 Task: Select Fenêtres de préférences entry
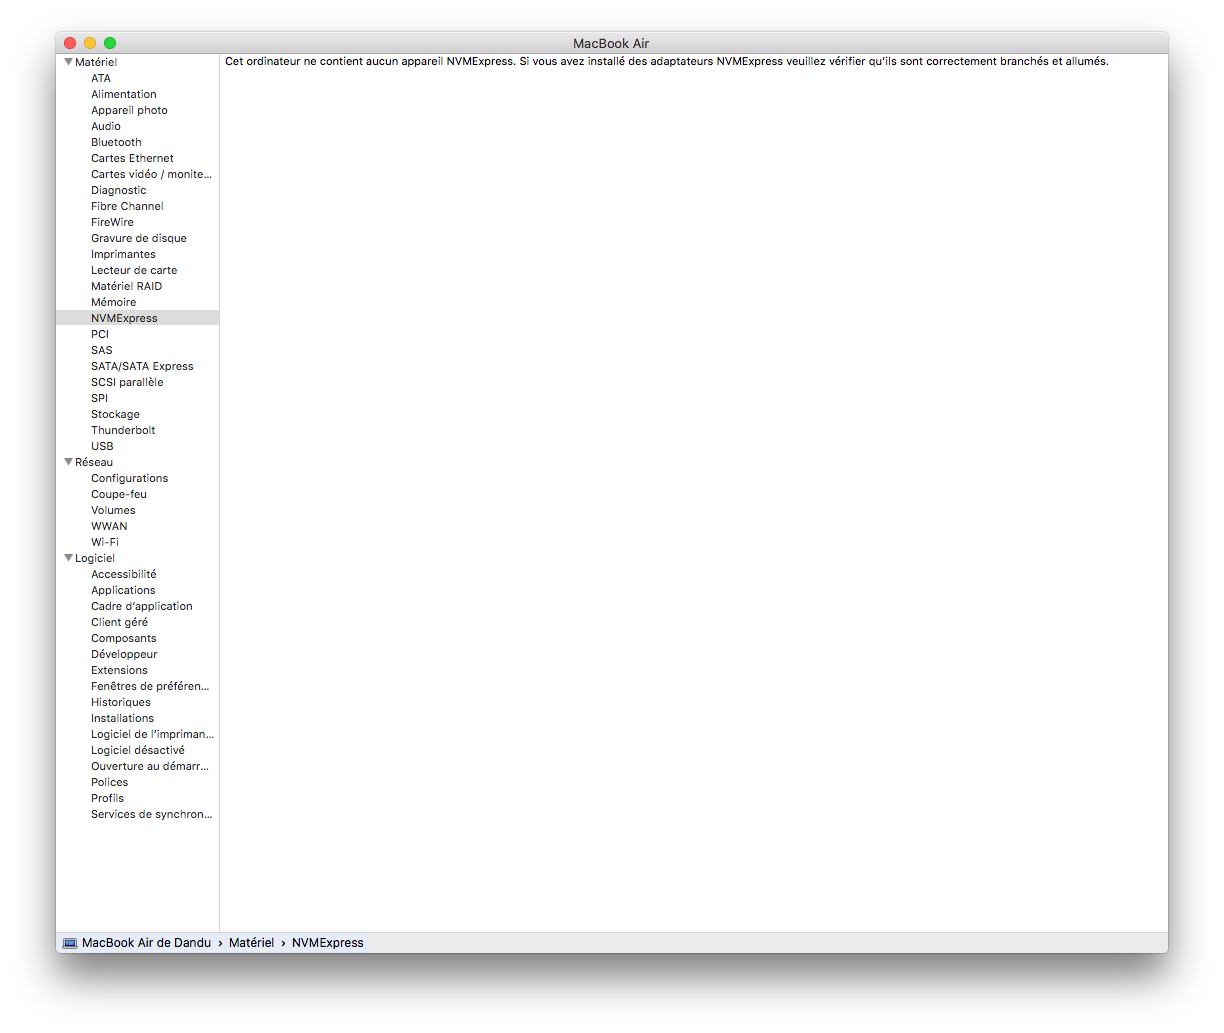pyautogui.click(x=150, y=686)
